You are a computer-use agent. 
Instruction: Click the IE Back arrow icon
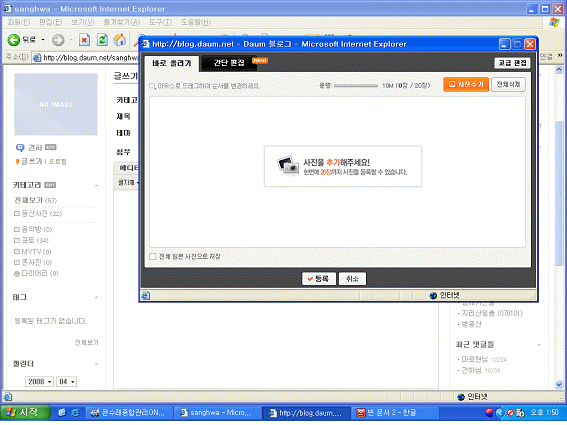pyautogui.click(x=14, y=39)
